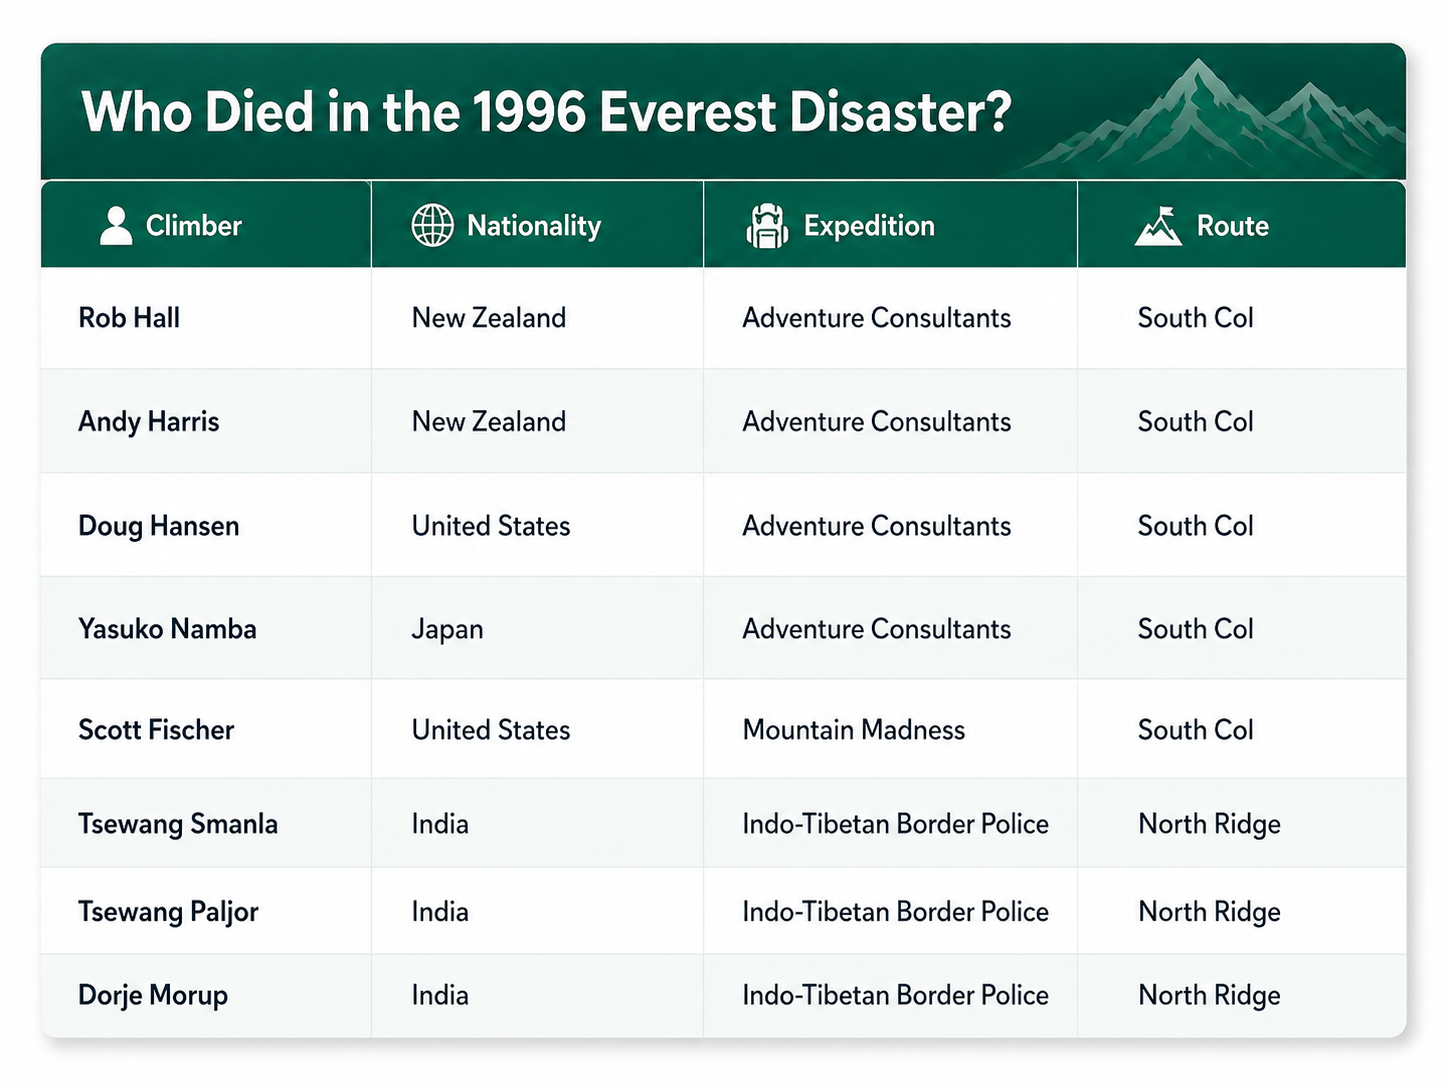Click the Expedition column header text
The width and height of the screenshot is (1448, 1086).
point(869,226)
